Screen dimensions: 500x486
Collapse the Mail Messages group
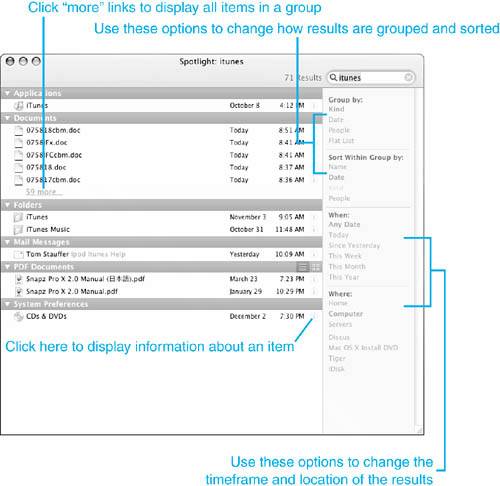pyautogui.click(x=7, y=242)
